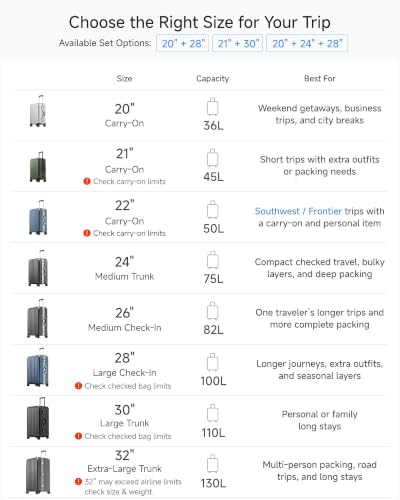Click the luggage icon above 75L
This screenshot has width=400, height=500.
(x=213, y=260)
